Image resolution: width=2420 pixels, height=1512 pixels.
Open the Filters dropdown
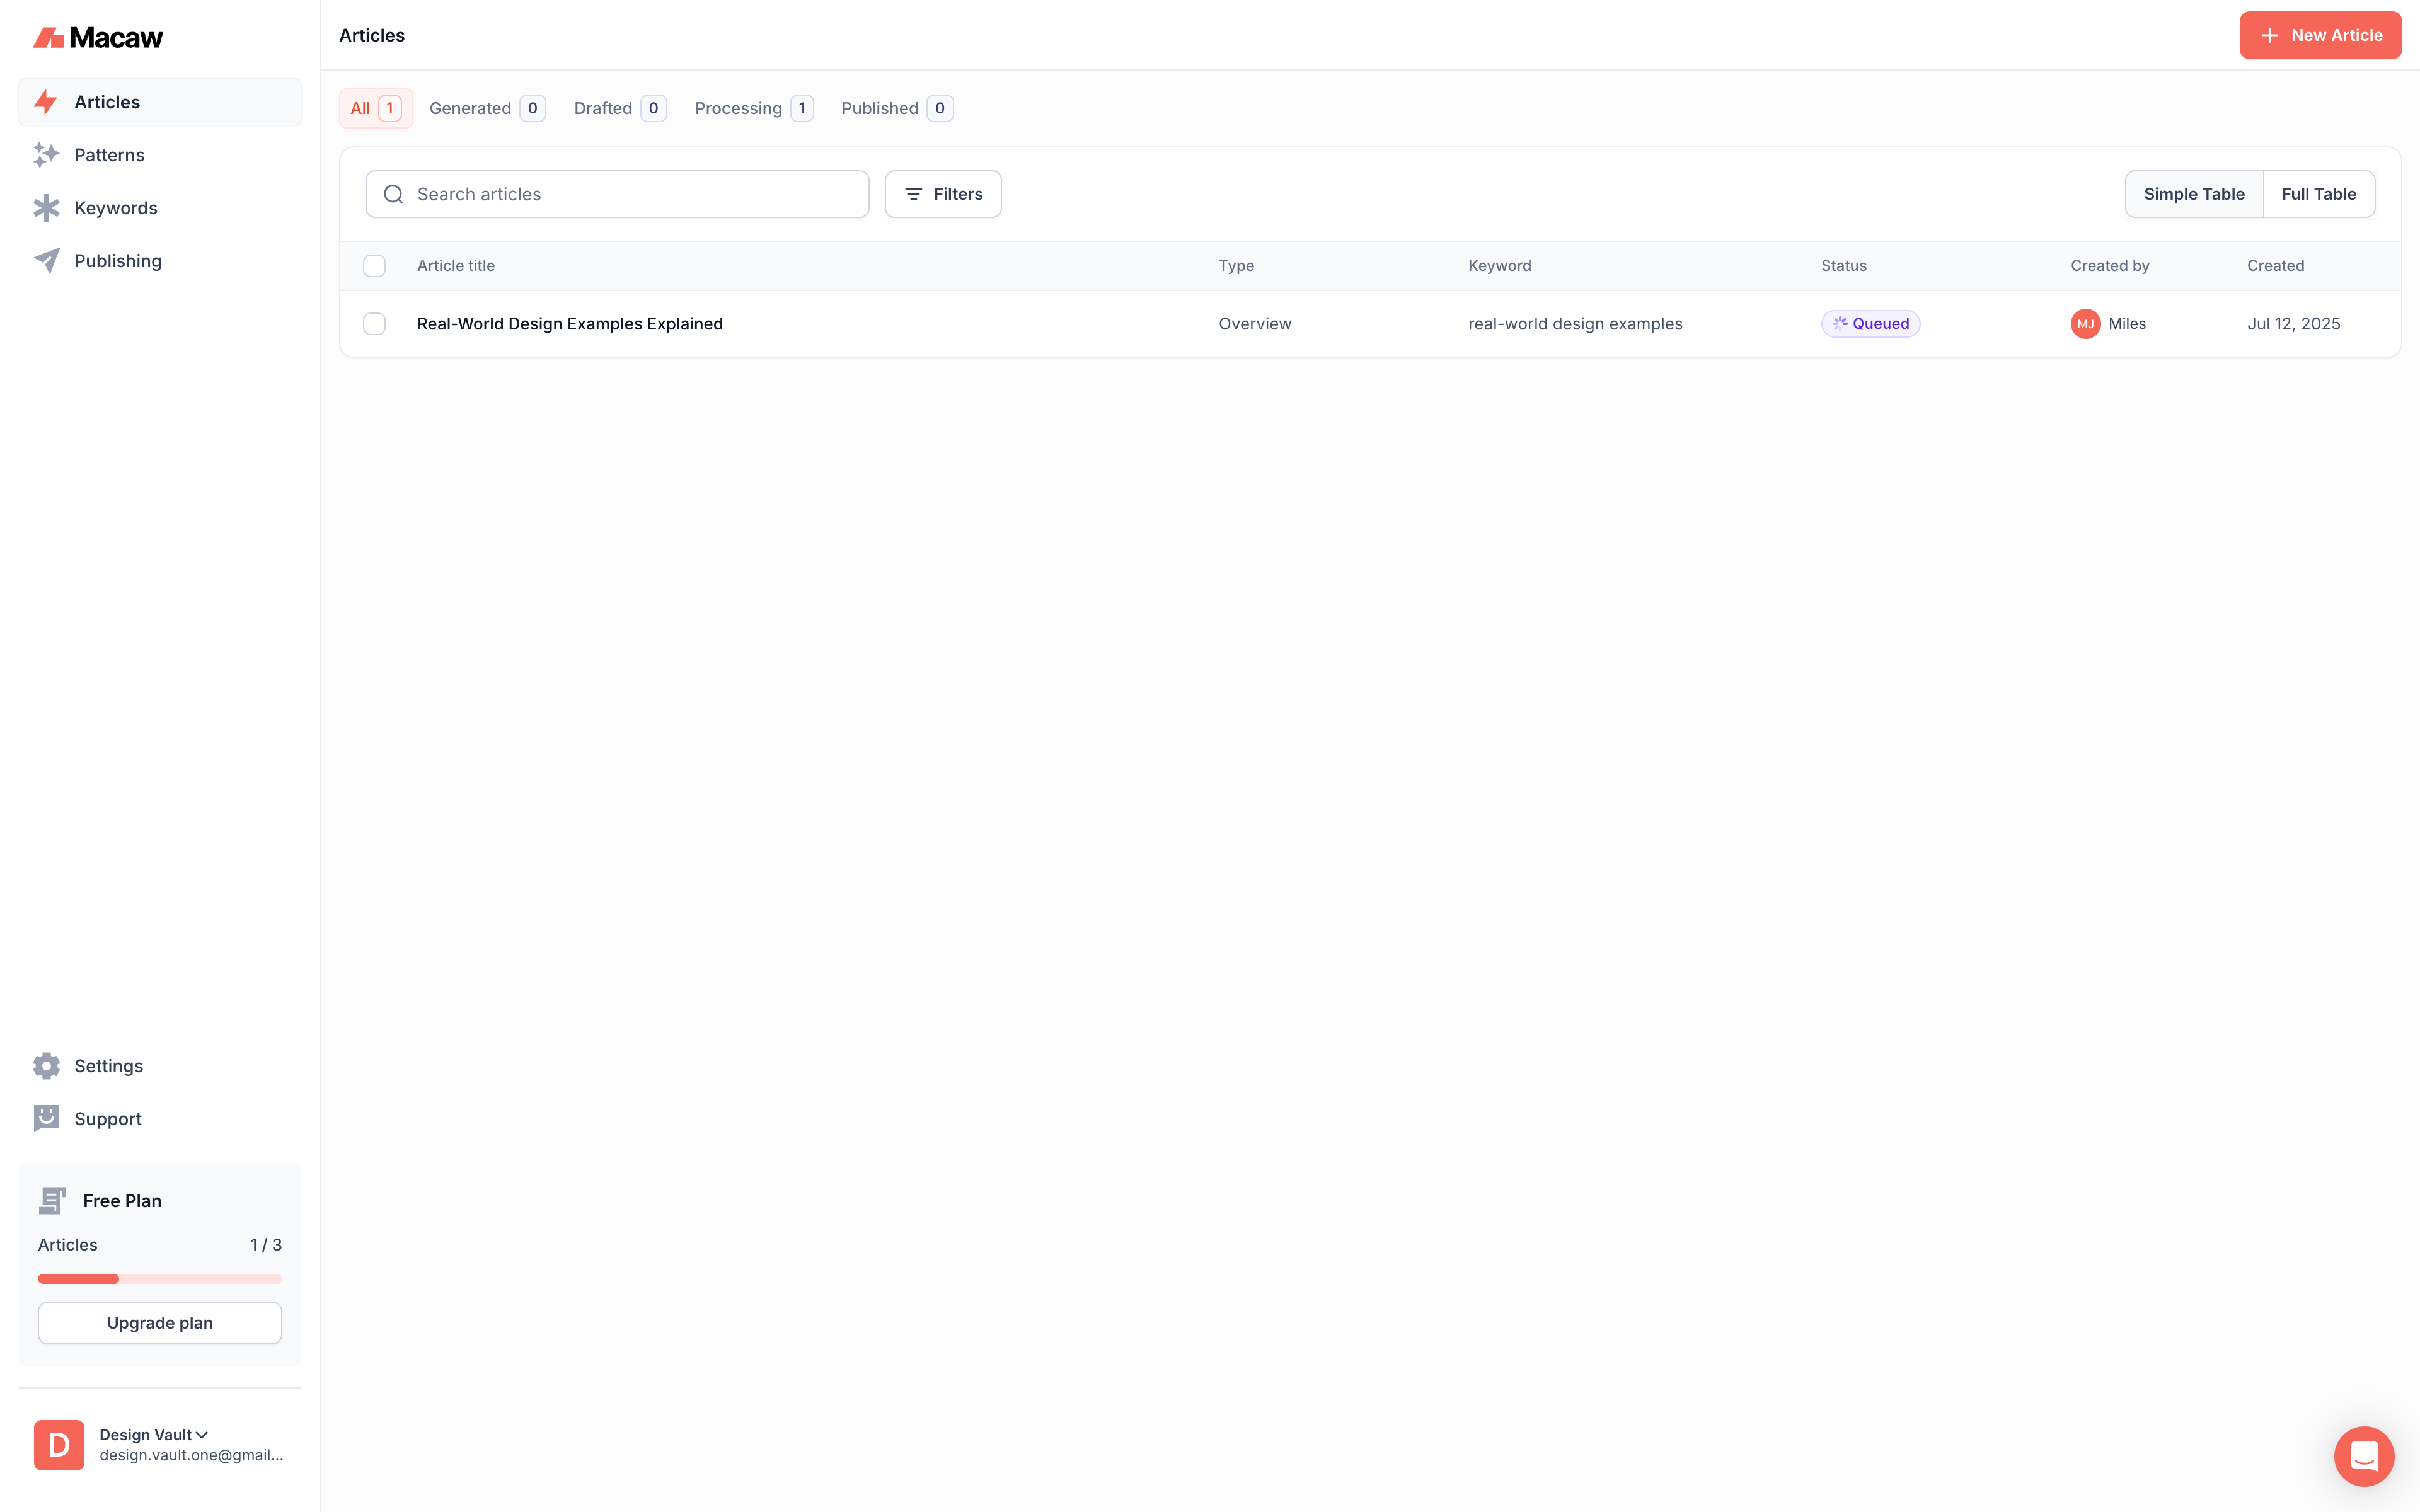point(942,194)
